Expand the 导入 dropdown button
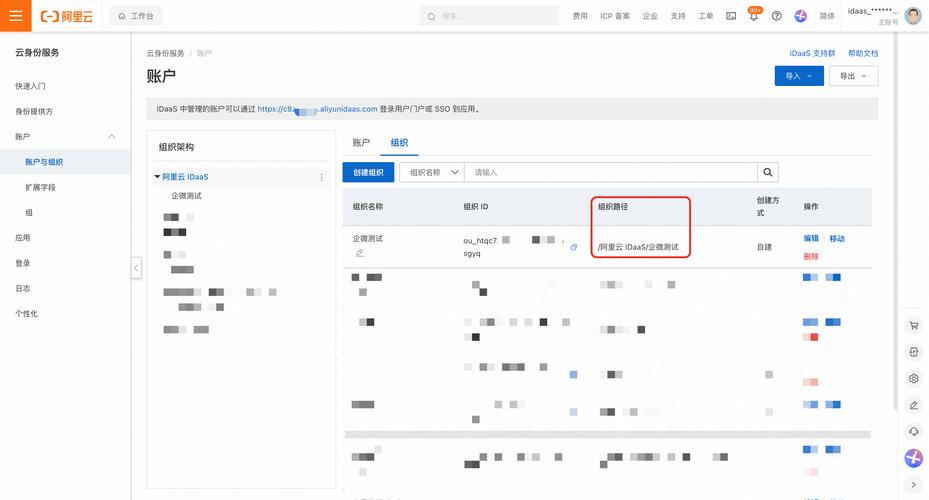929x500 pixels. [799, 76]
